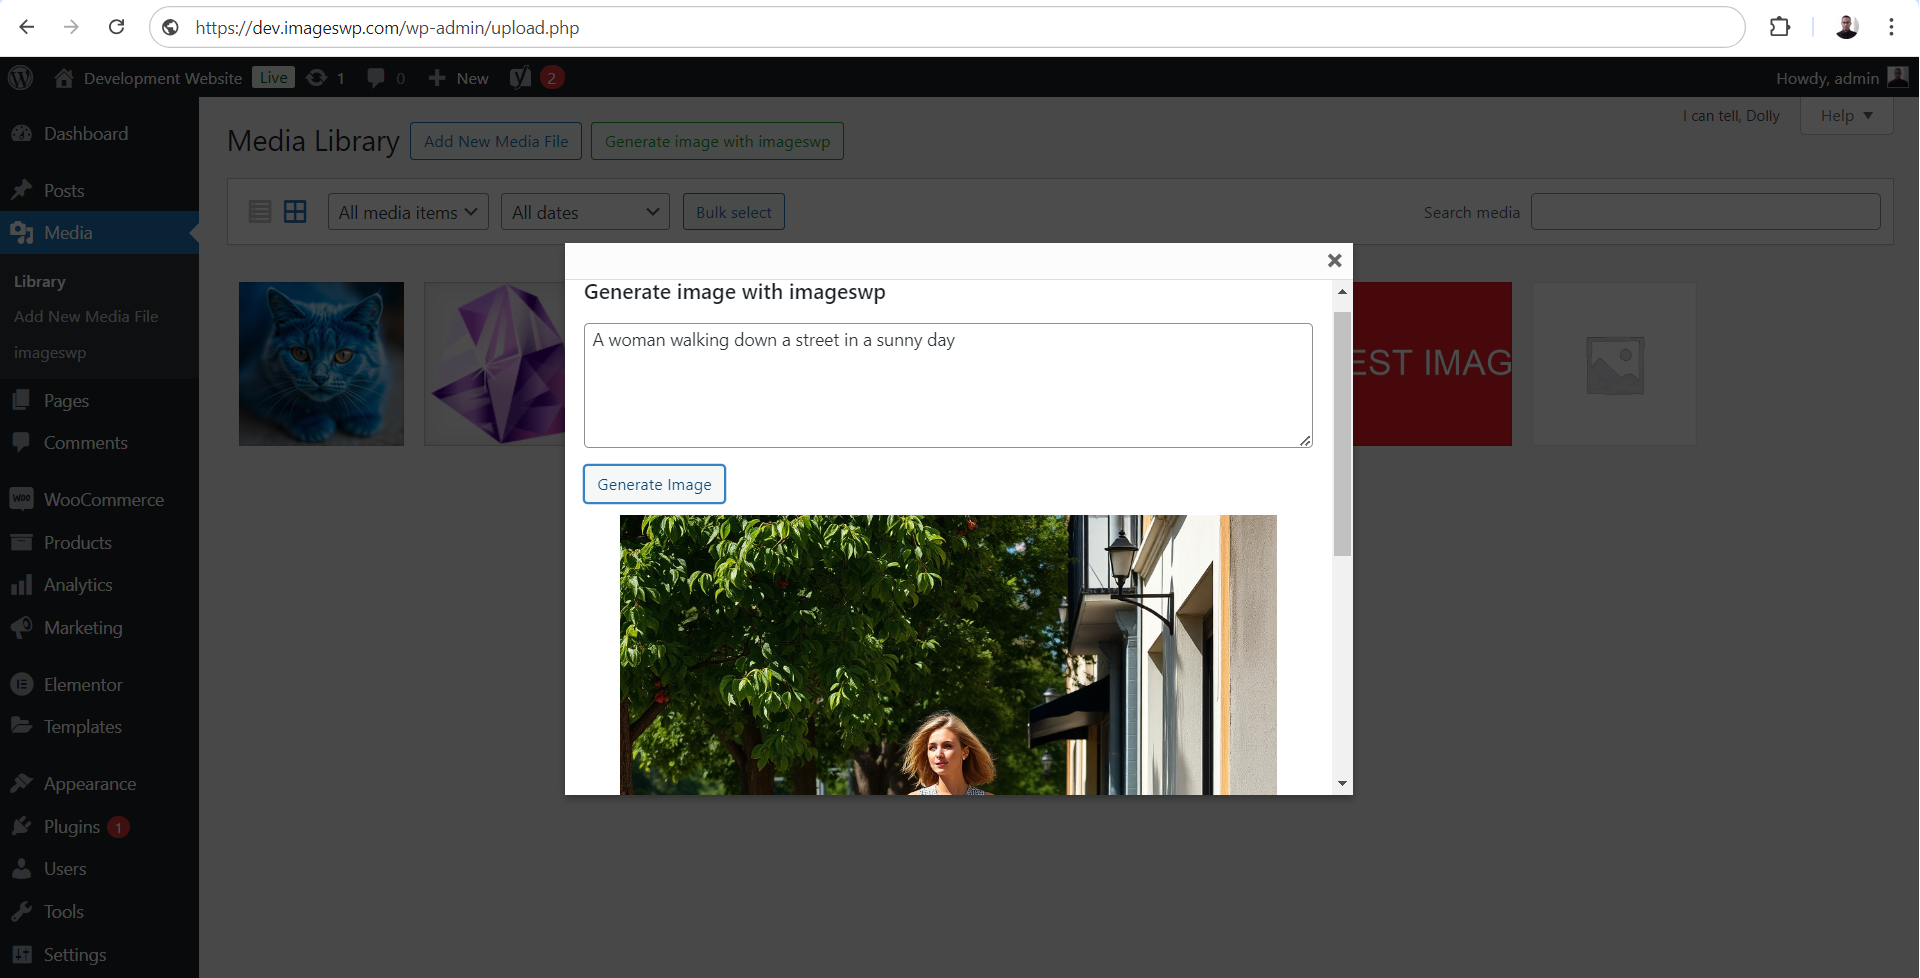The width and height of the screenshot is (1920, 978).
Task: Select the grey placeholder image thumbnail
Action: [1614, 364]
